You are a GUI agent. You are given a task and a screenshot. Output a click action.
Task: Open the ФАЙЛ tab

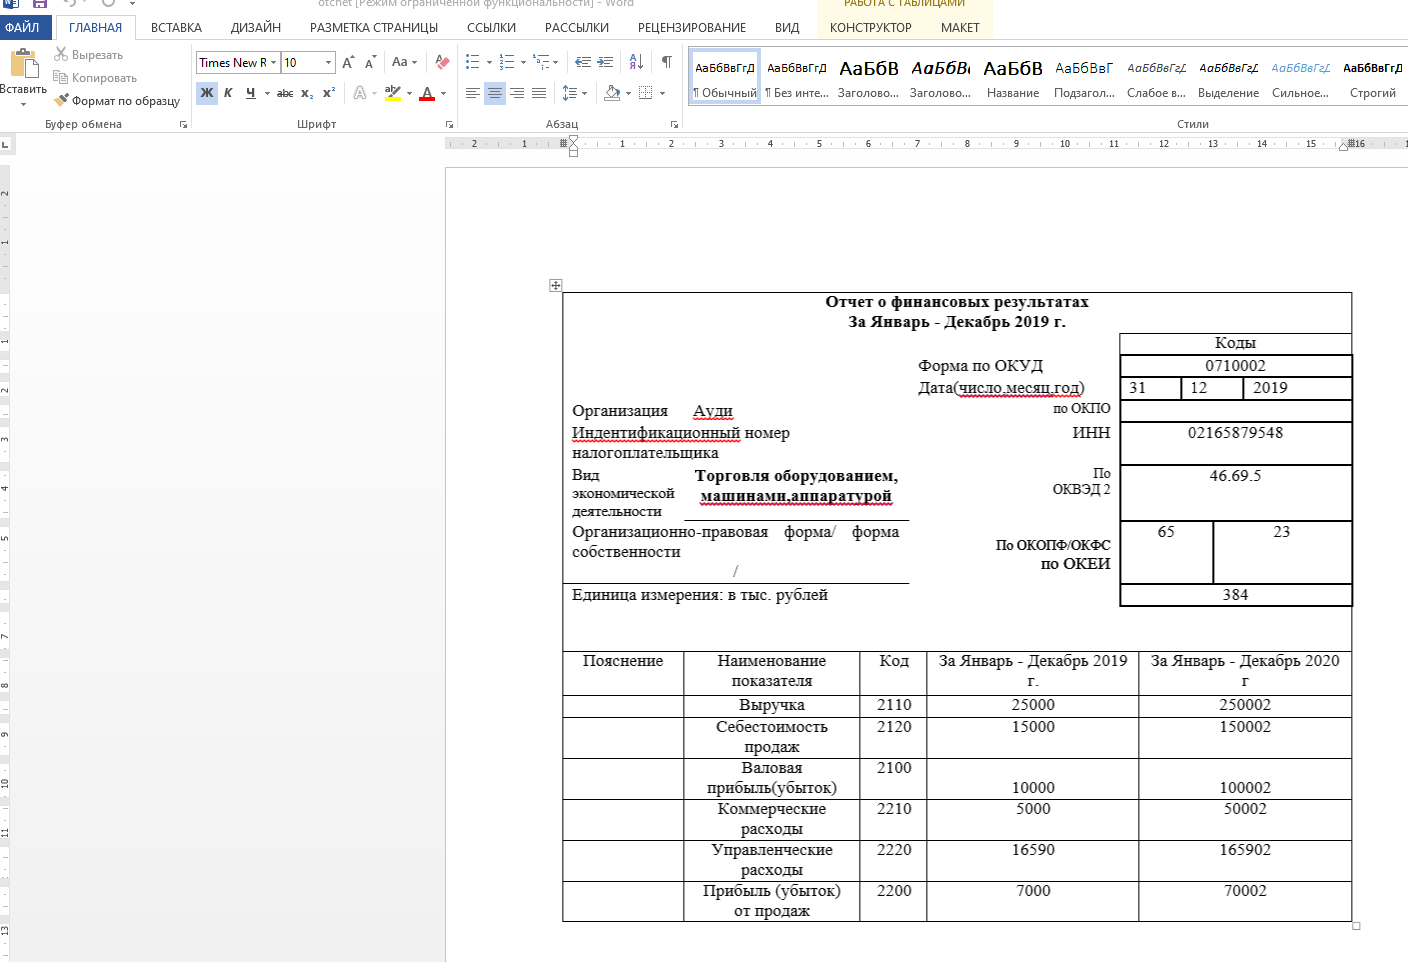(22, 28)
